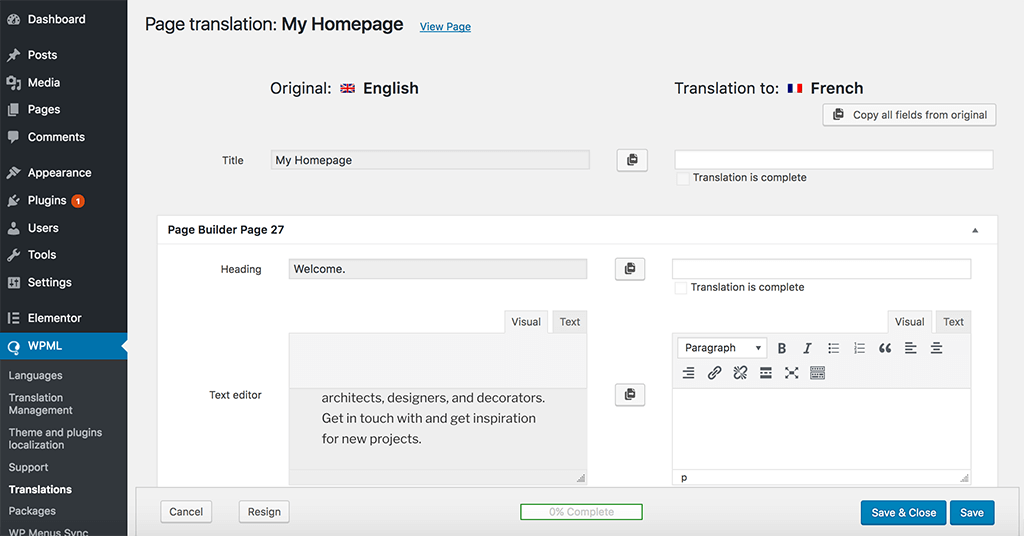Check Heading Translation is complete box
This screenshot has height=536, width=1024.
point(680,288)
